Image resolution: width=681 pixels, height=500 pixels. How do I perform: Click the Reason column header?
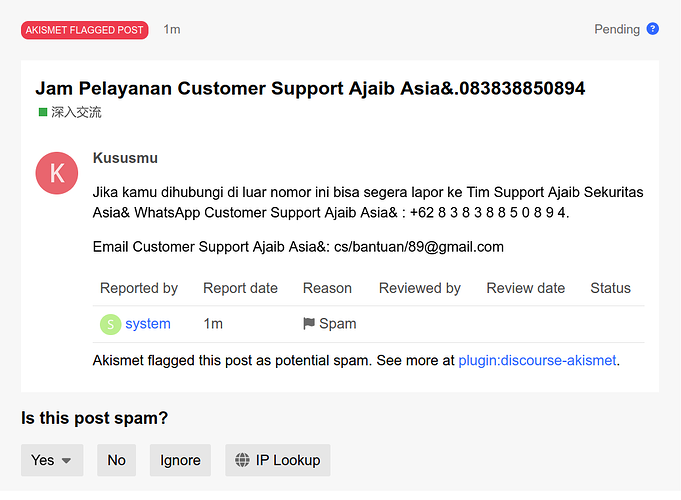tap(327, 288)
